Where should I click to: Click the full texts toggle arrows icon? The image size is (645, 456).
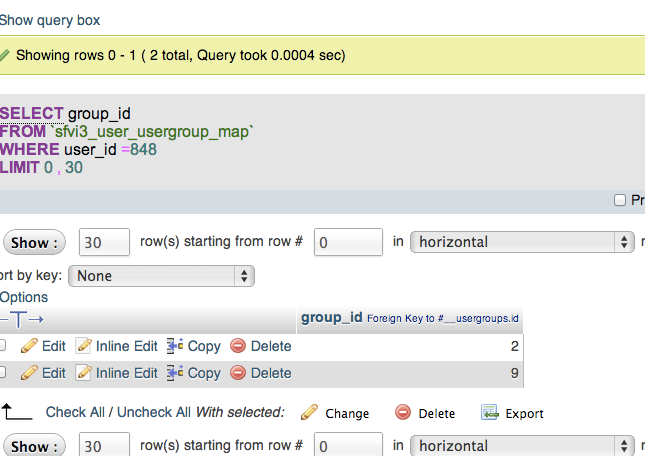point(22,319)
